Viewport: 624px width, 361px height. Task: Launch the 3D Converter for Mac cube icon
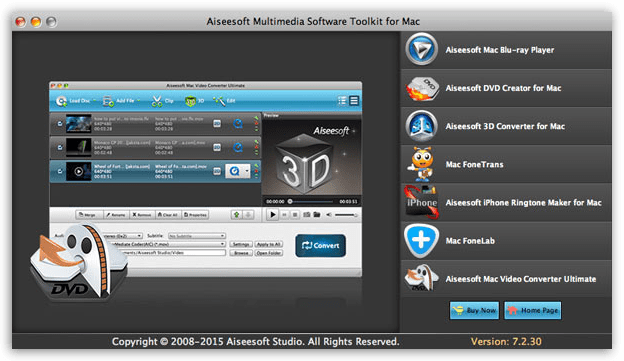(421, 126)
